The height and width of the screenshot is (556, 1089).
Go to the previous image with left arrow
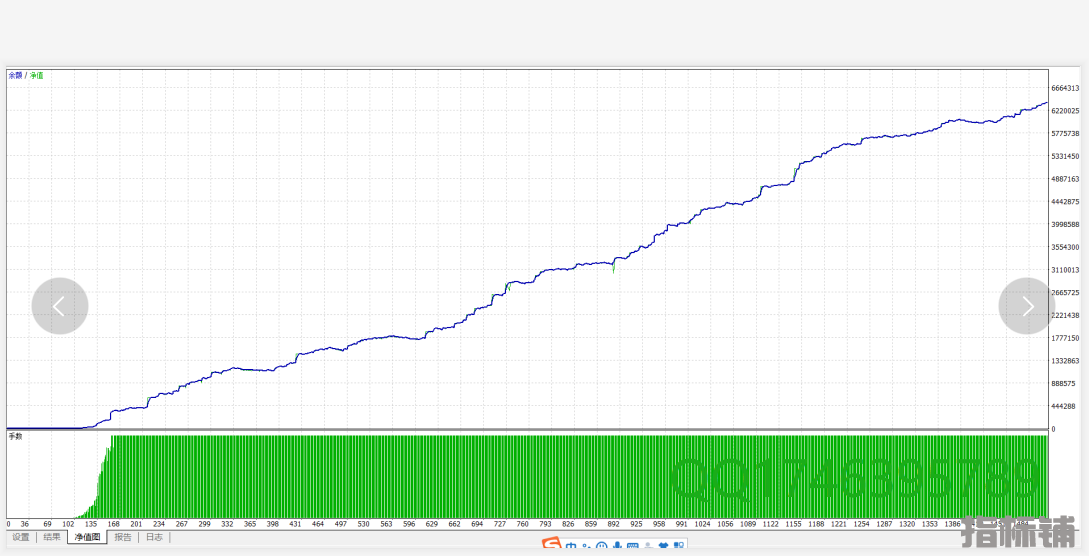pyautogui.click(x=60, y=306)
